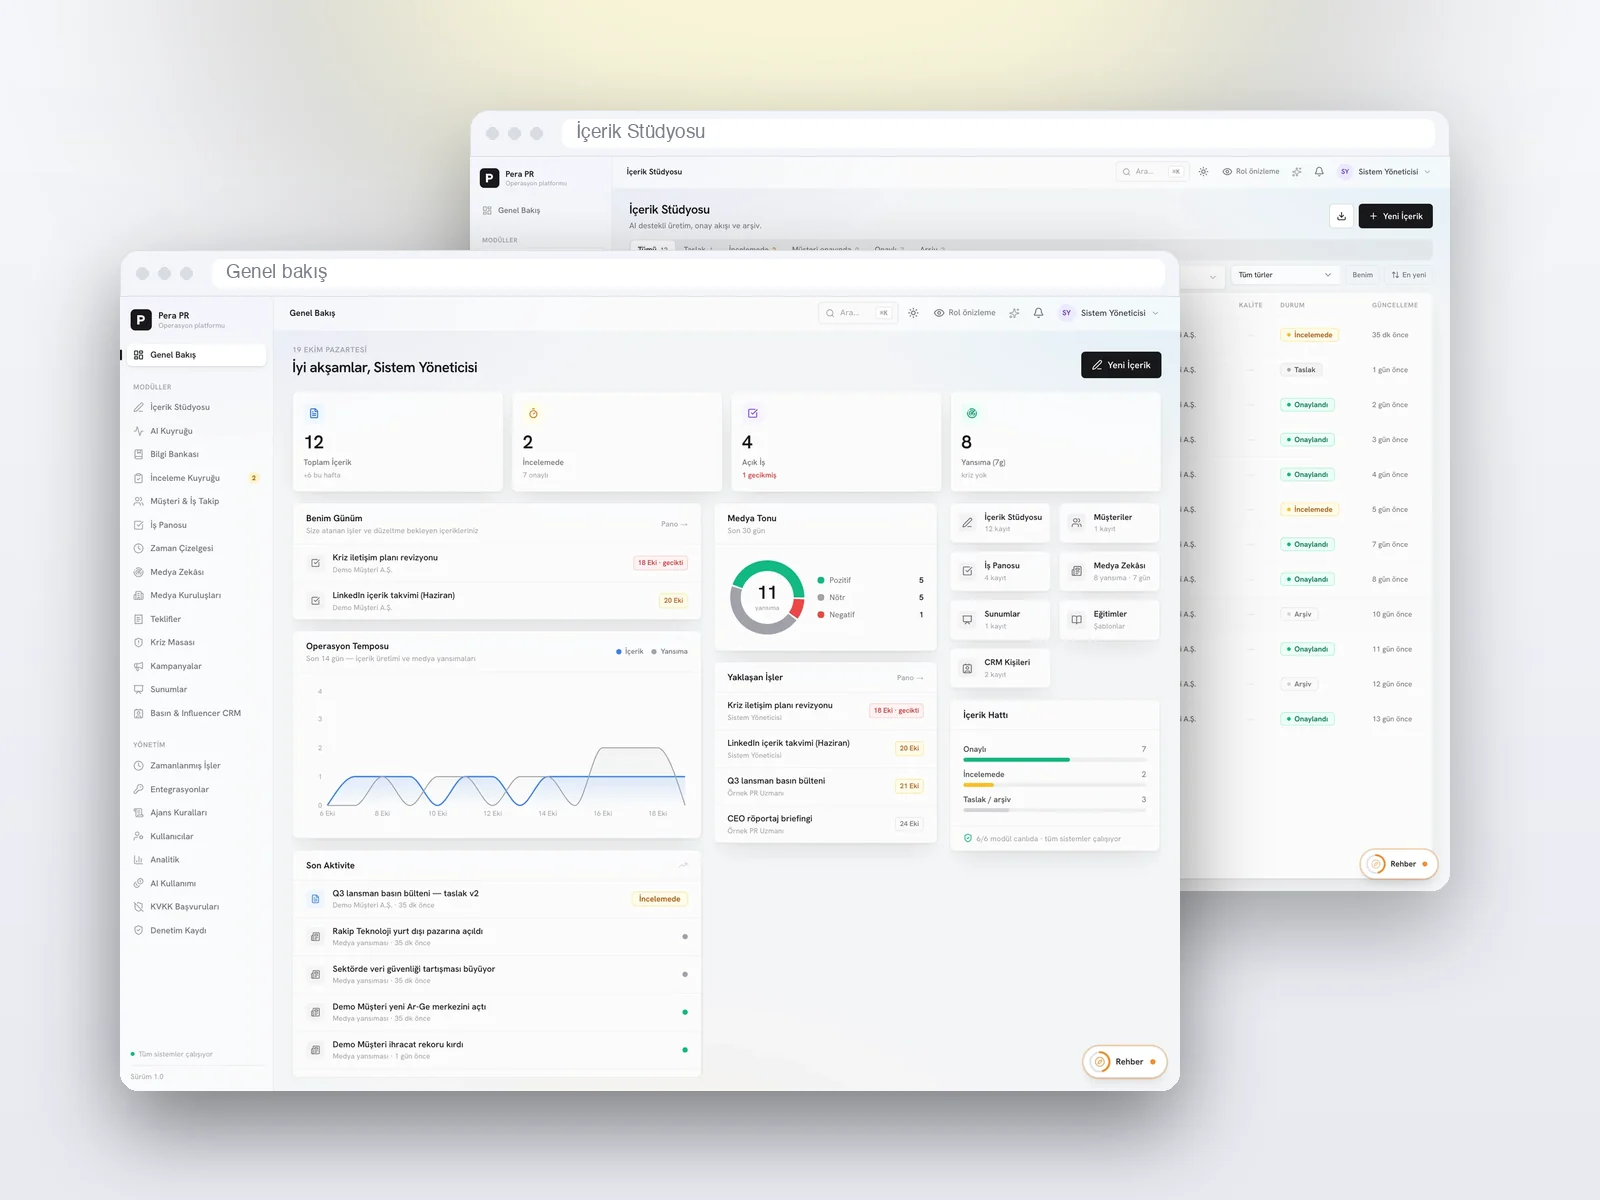1600x1200 pixels.
Task: Toggle the sun theme icon in header
Action: click(x=913, y=313)
